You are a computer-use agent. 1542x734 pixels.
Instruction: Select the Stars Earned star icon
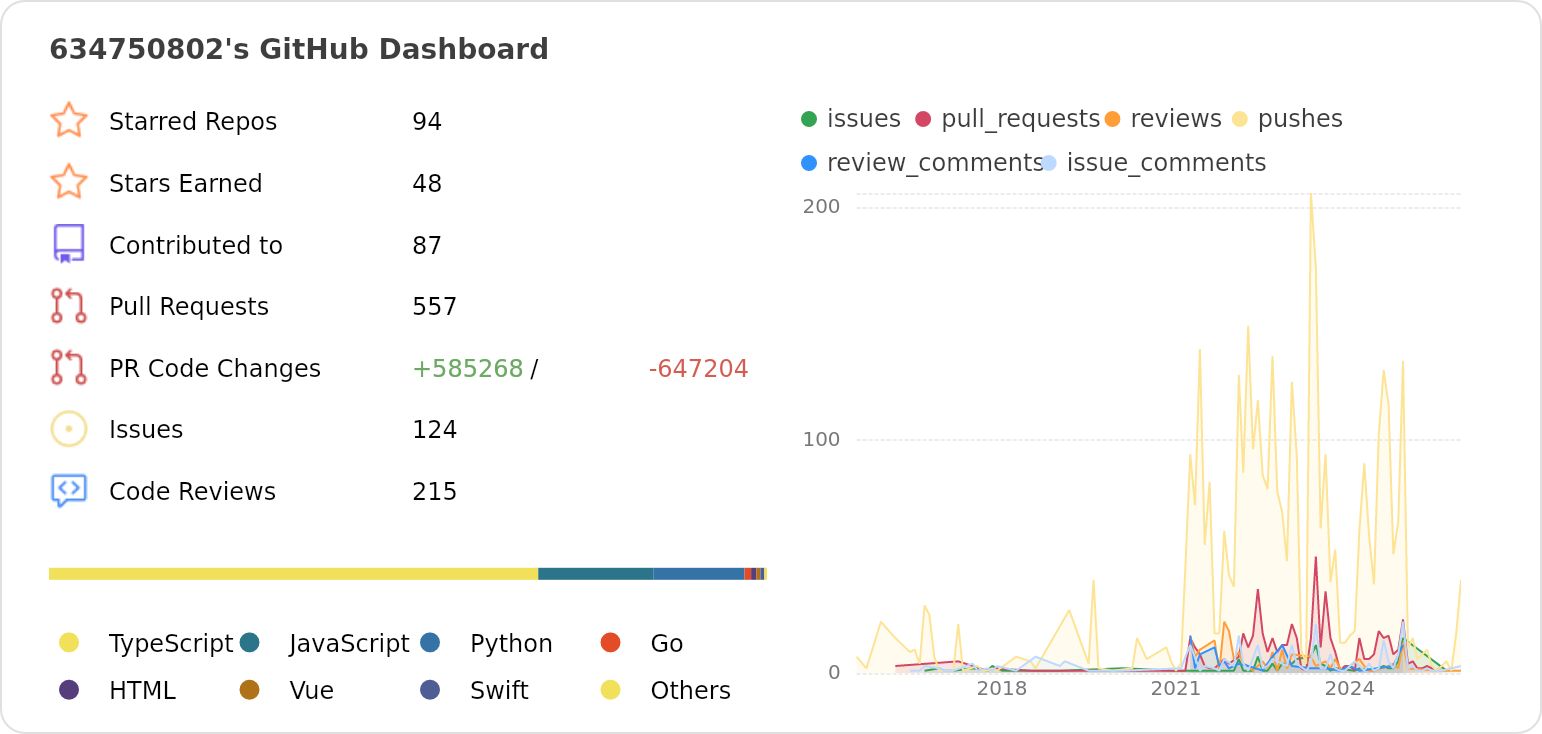[68, 183]
